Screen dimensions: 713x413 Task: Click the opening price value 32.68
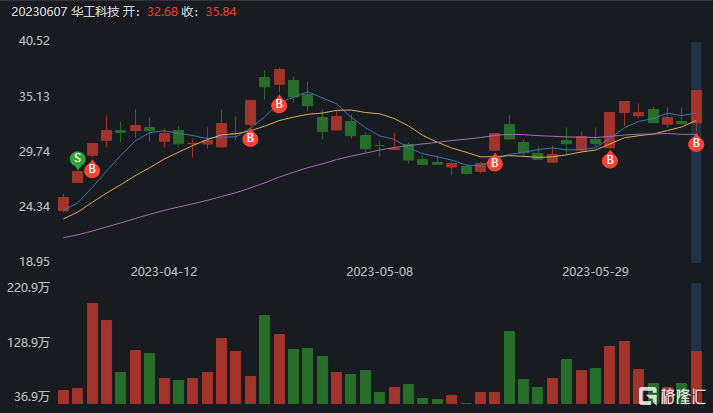coord(162,12)
